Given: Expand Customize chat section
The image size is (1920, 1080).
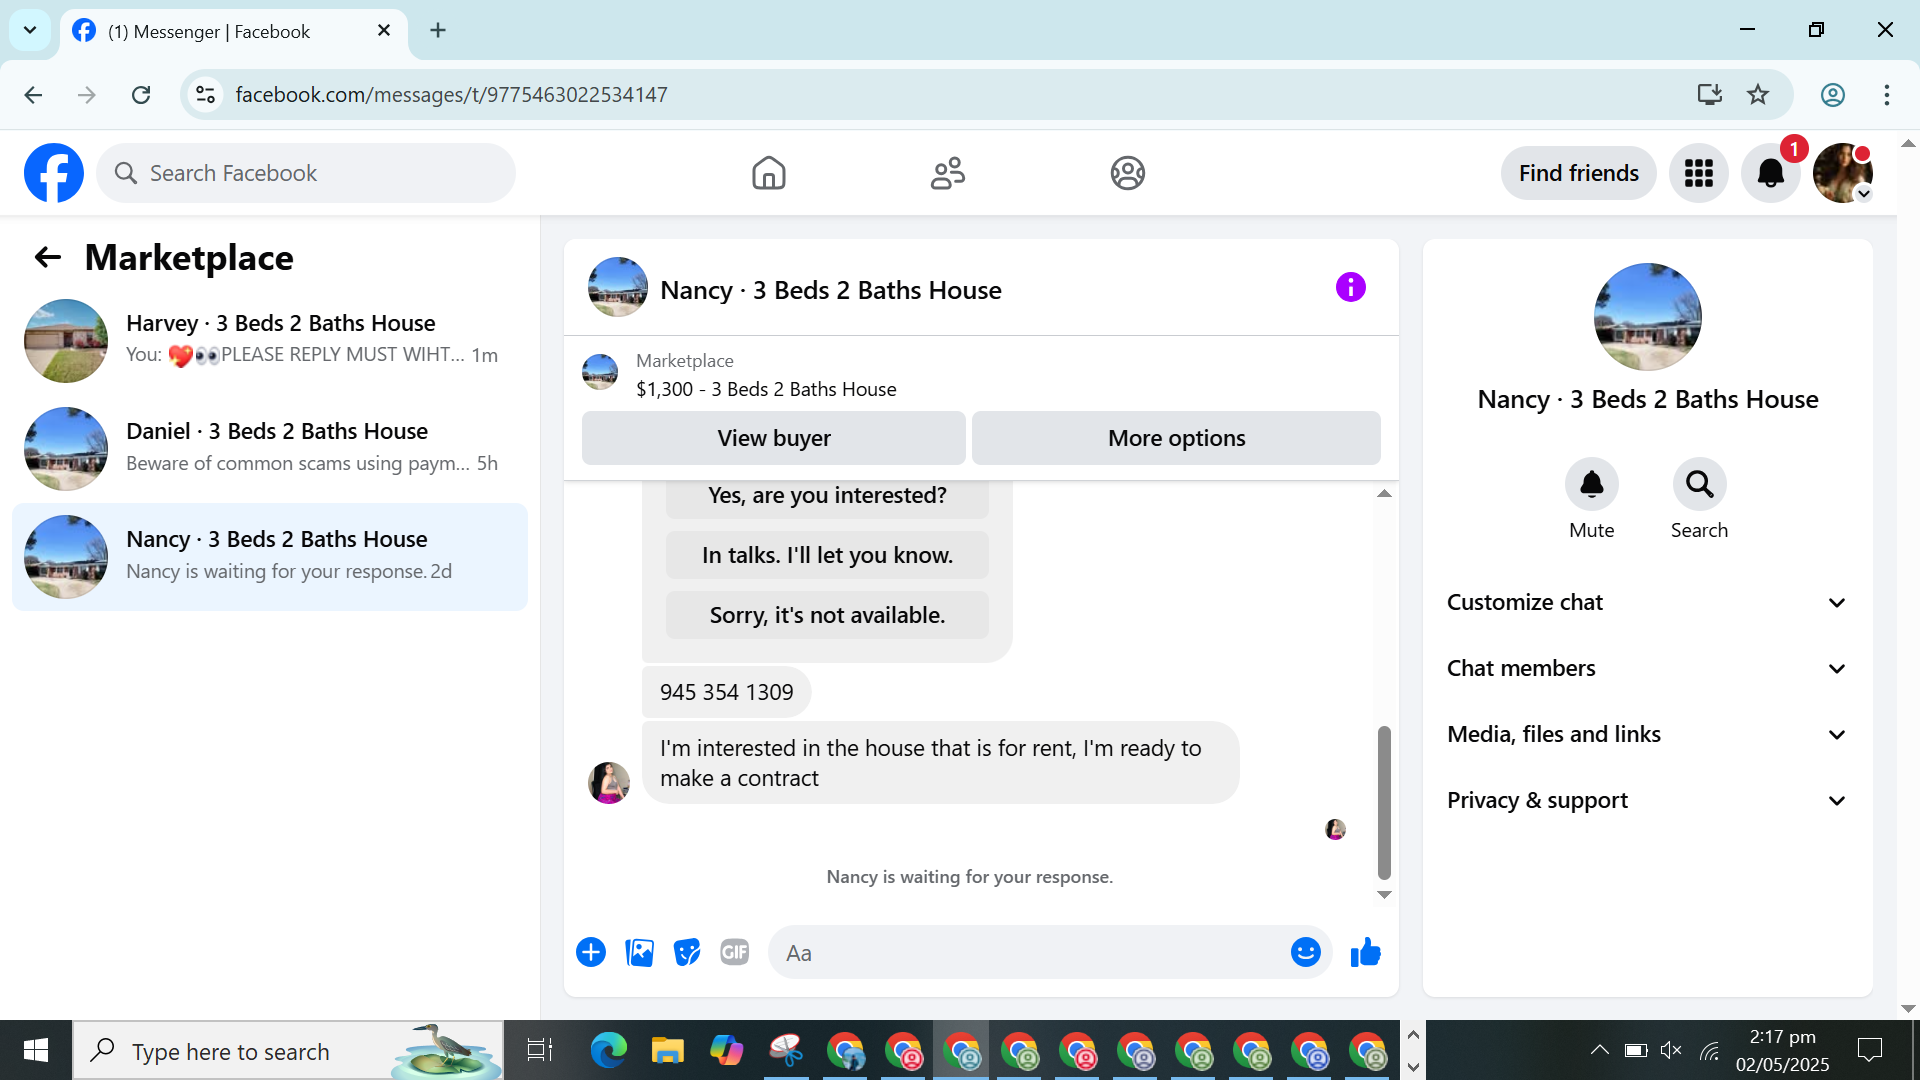Looking at the screenshot, I should point(1647,602).
